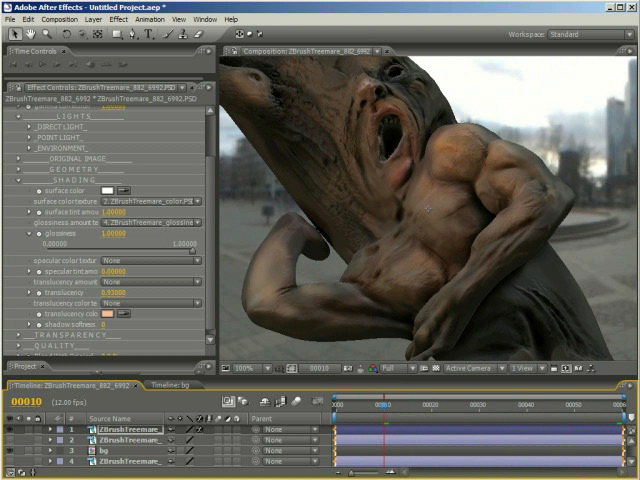
Task: Click the timeline graph editor icon
Action: [x=318, y=402]
